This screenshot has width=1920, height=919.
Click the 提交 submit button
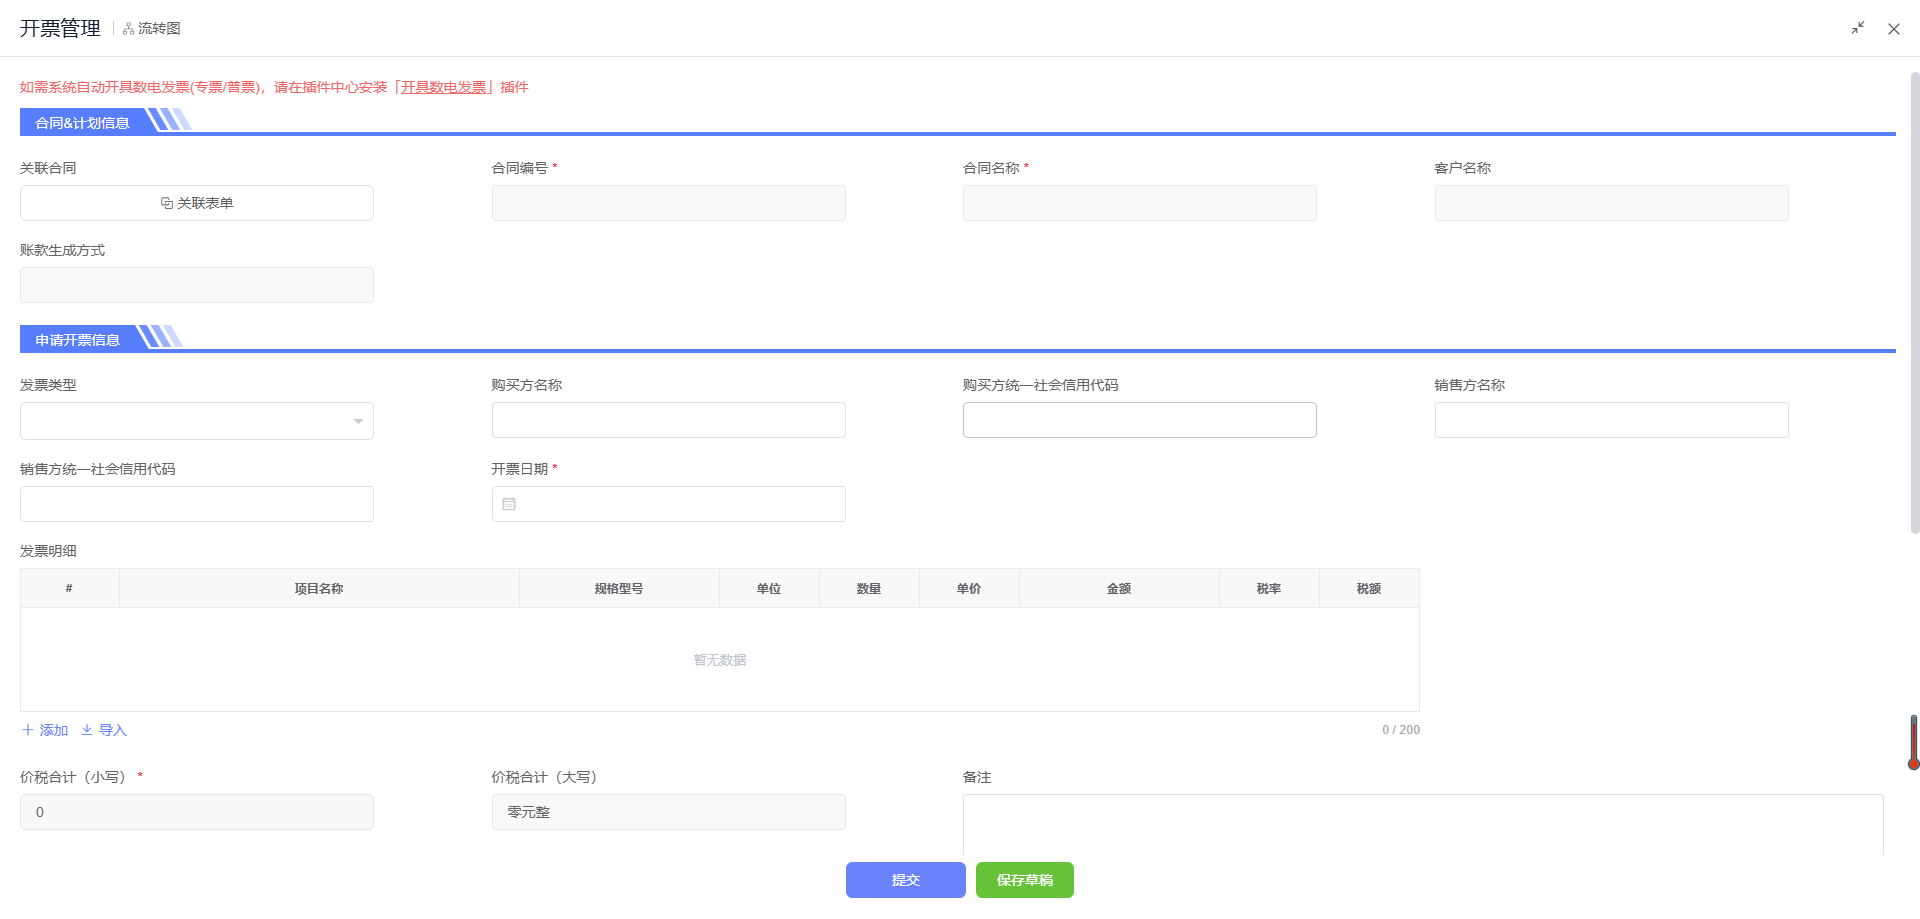coord(905,880)
